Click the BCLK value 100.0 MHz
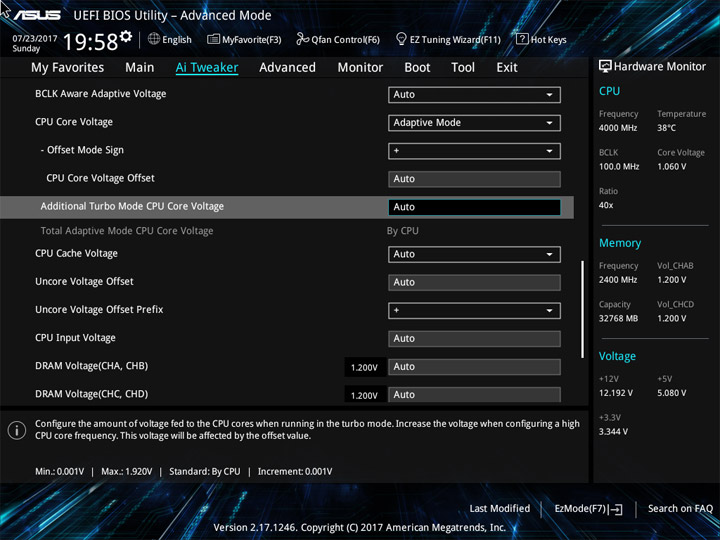Image resolution: width=720 pixels, height=540 pixels. point(619,167)
